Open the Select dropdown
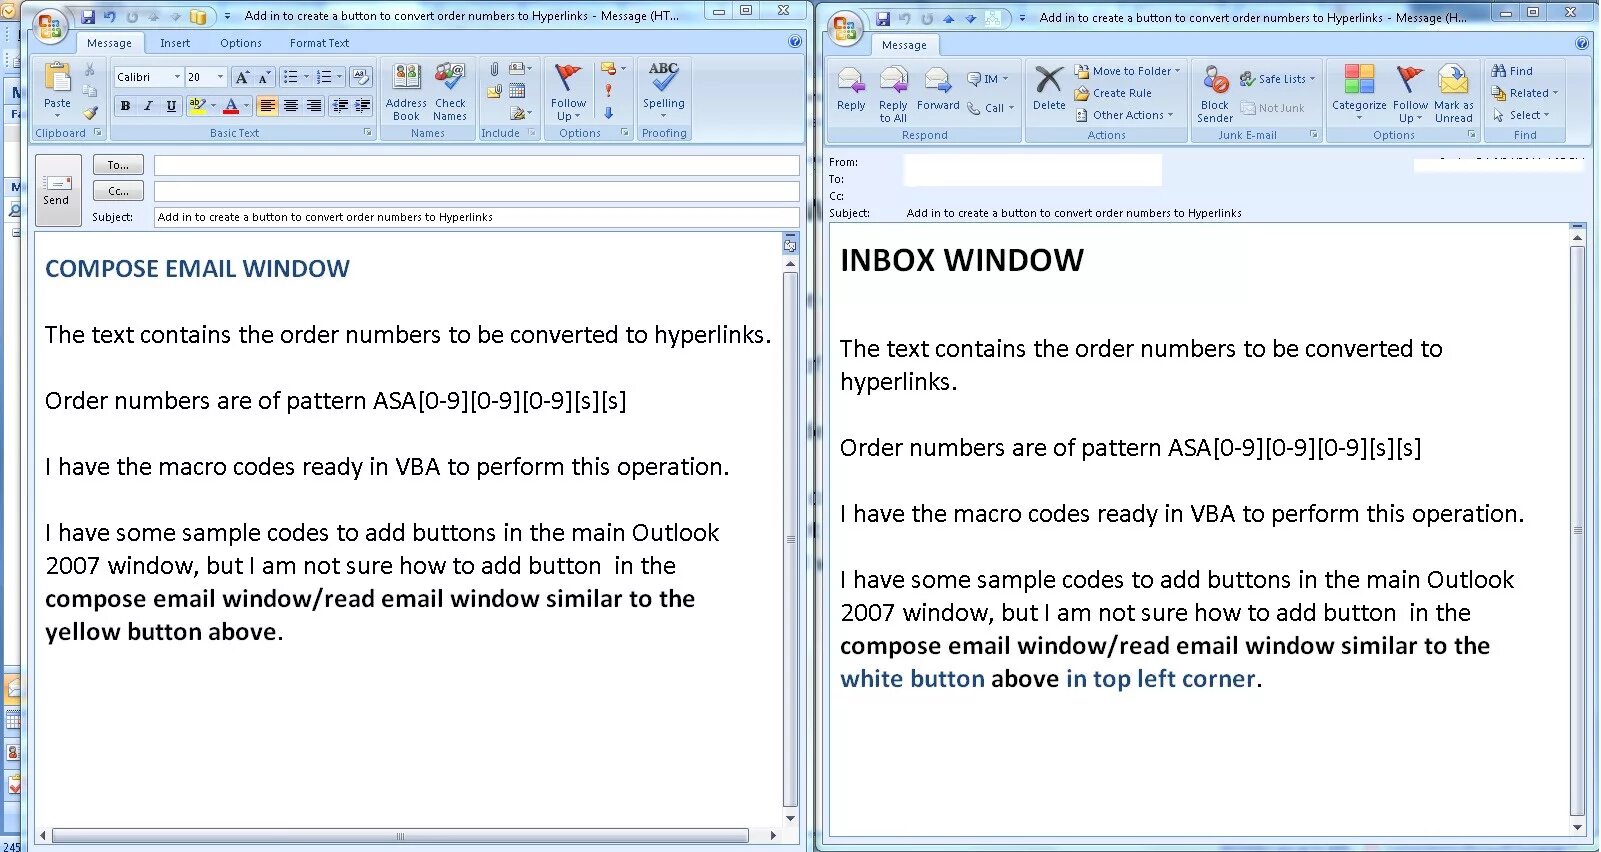Screen dimensions: 1601x852 click(1521, 115)
